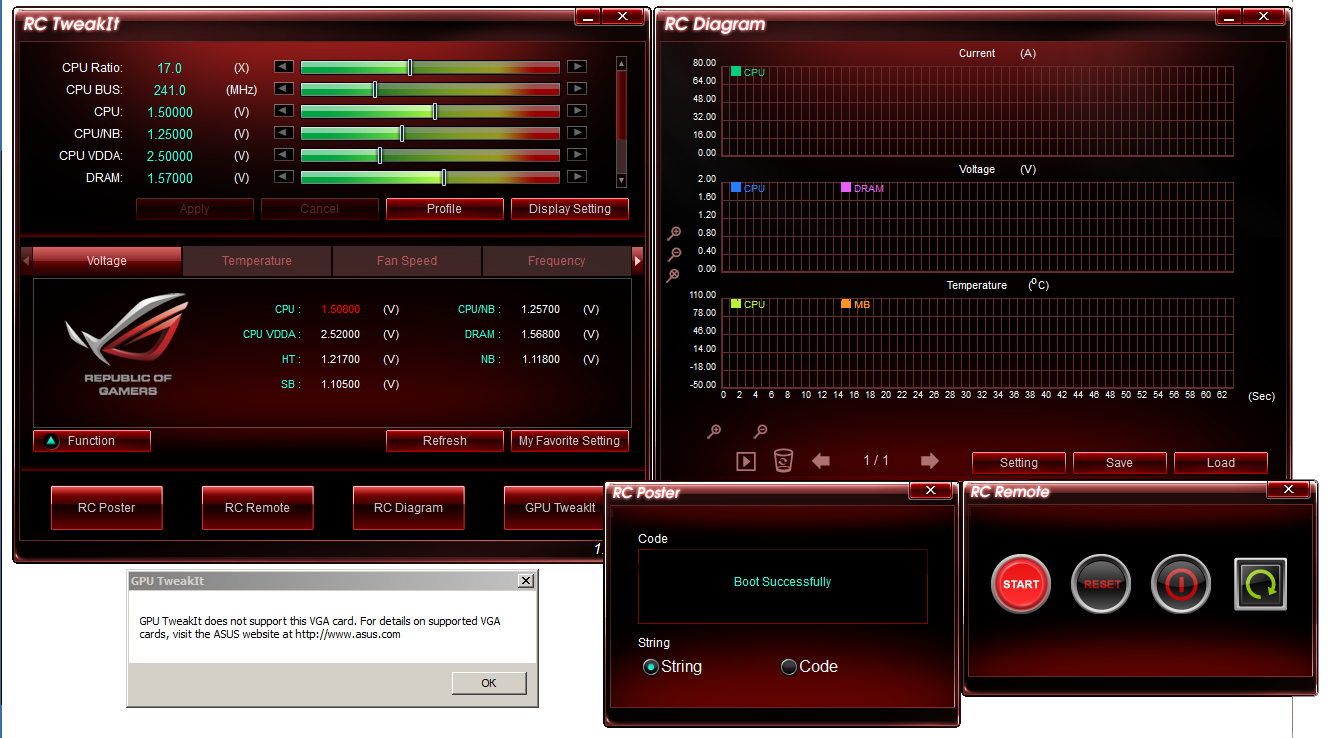Click the DRAM voltage slider track
The image size is (1330, 738).
(x=430, y=177)
